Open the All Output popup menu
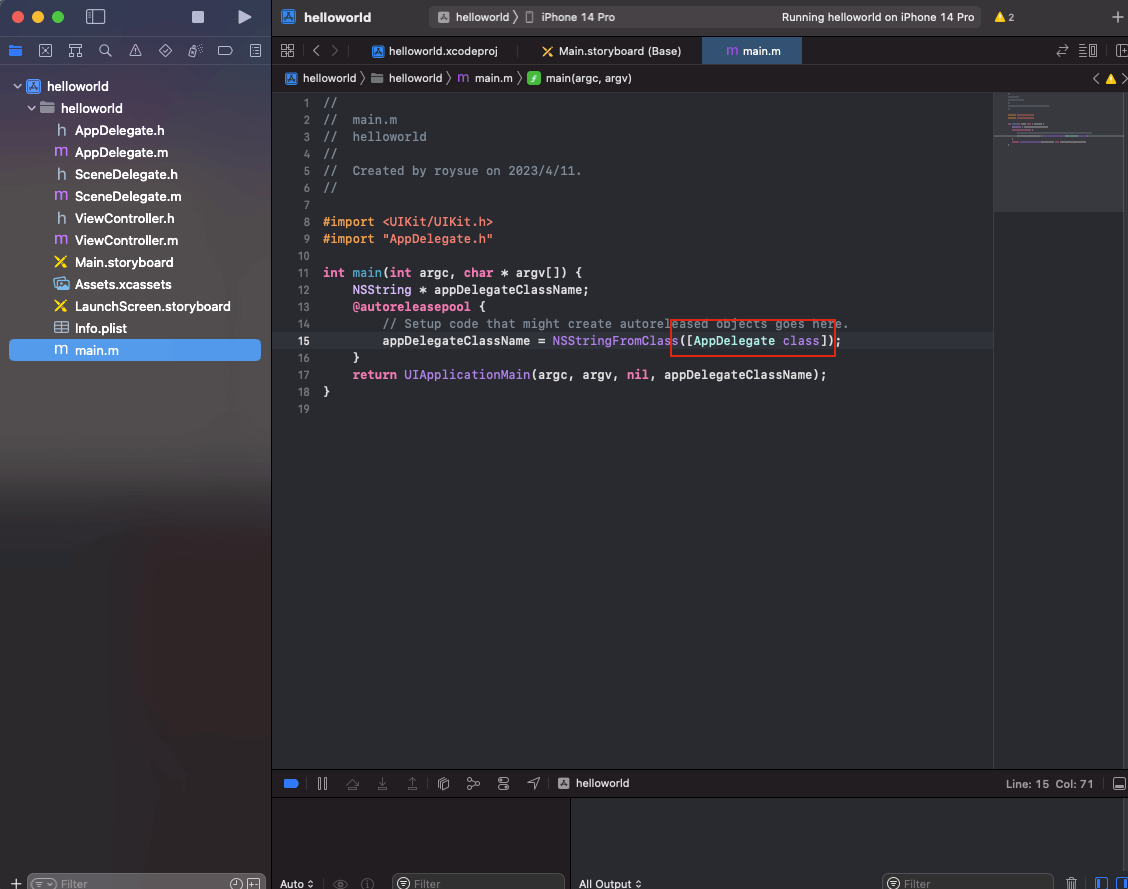The image size is (1128, 889). point(610,883)
